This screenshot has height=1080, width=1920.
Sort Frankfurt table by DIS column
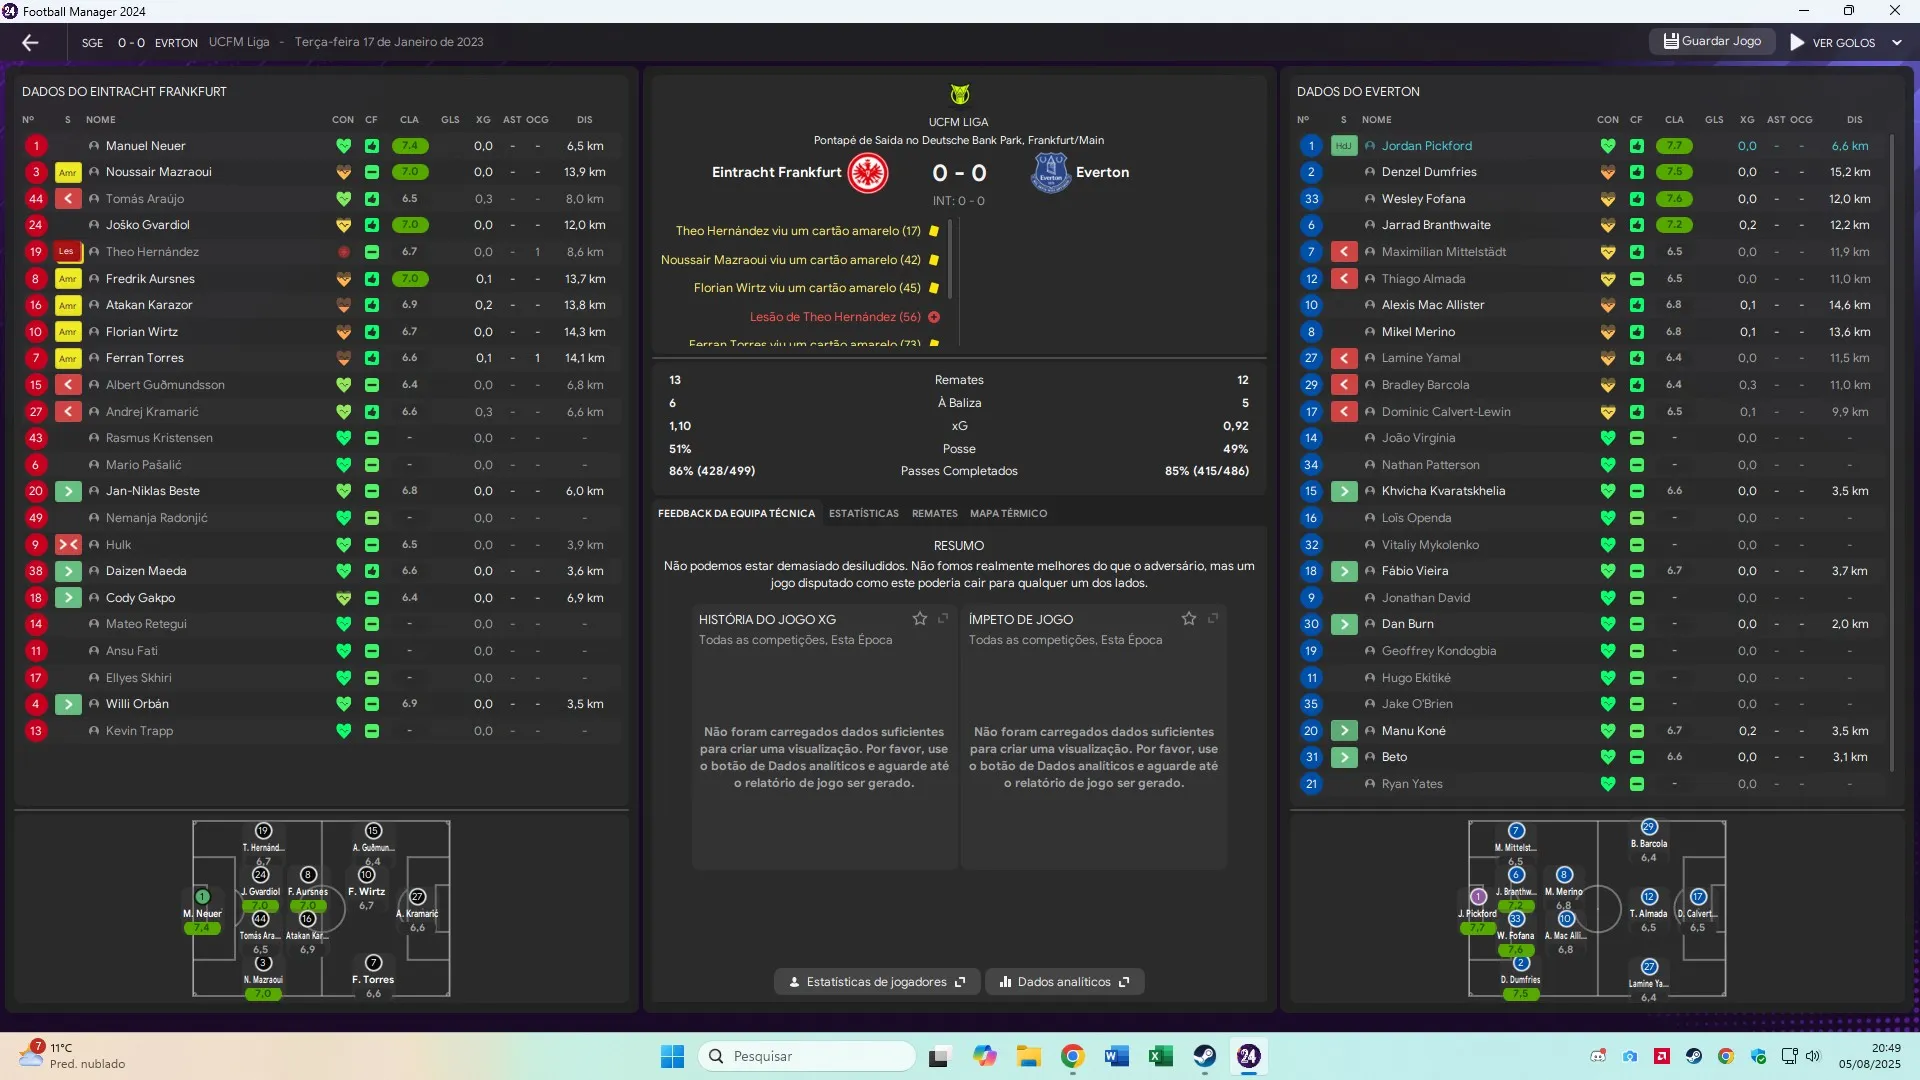584,120
